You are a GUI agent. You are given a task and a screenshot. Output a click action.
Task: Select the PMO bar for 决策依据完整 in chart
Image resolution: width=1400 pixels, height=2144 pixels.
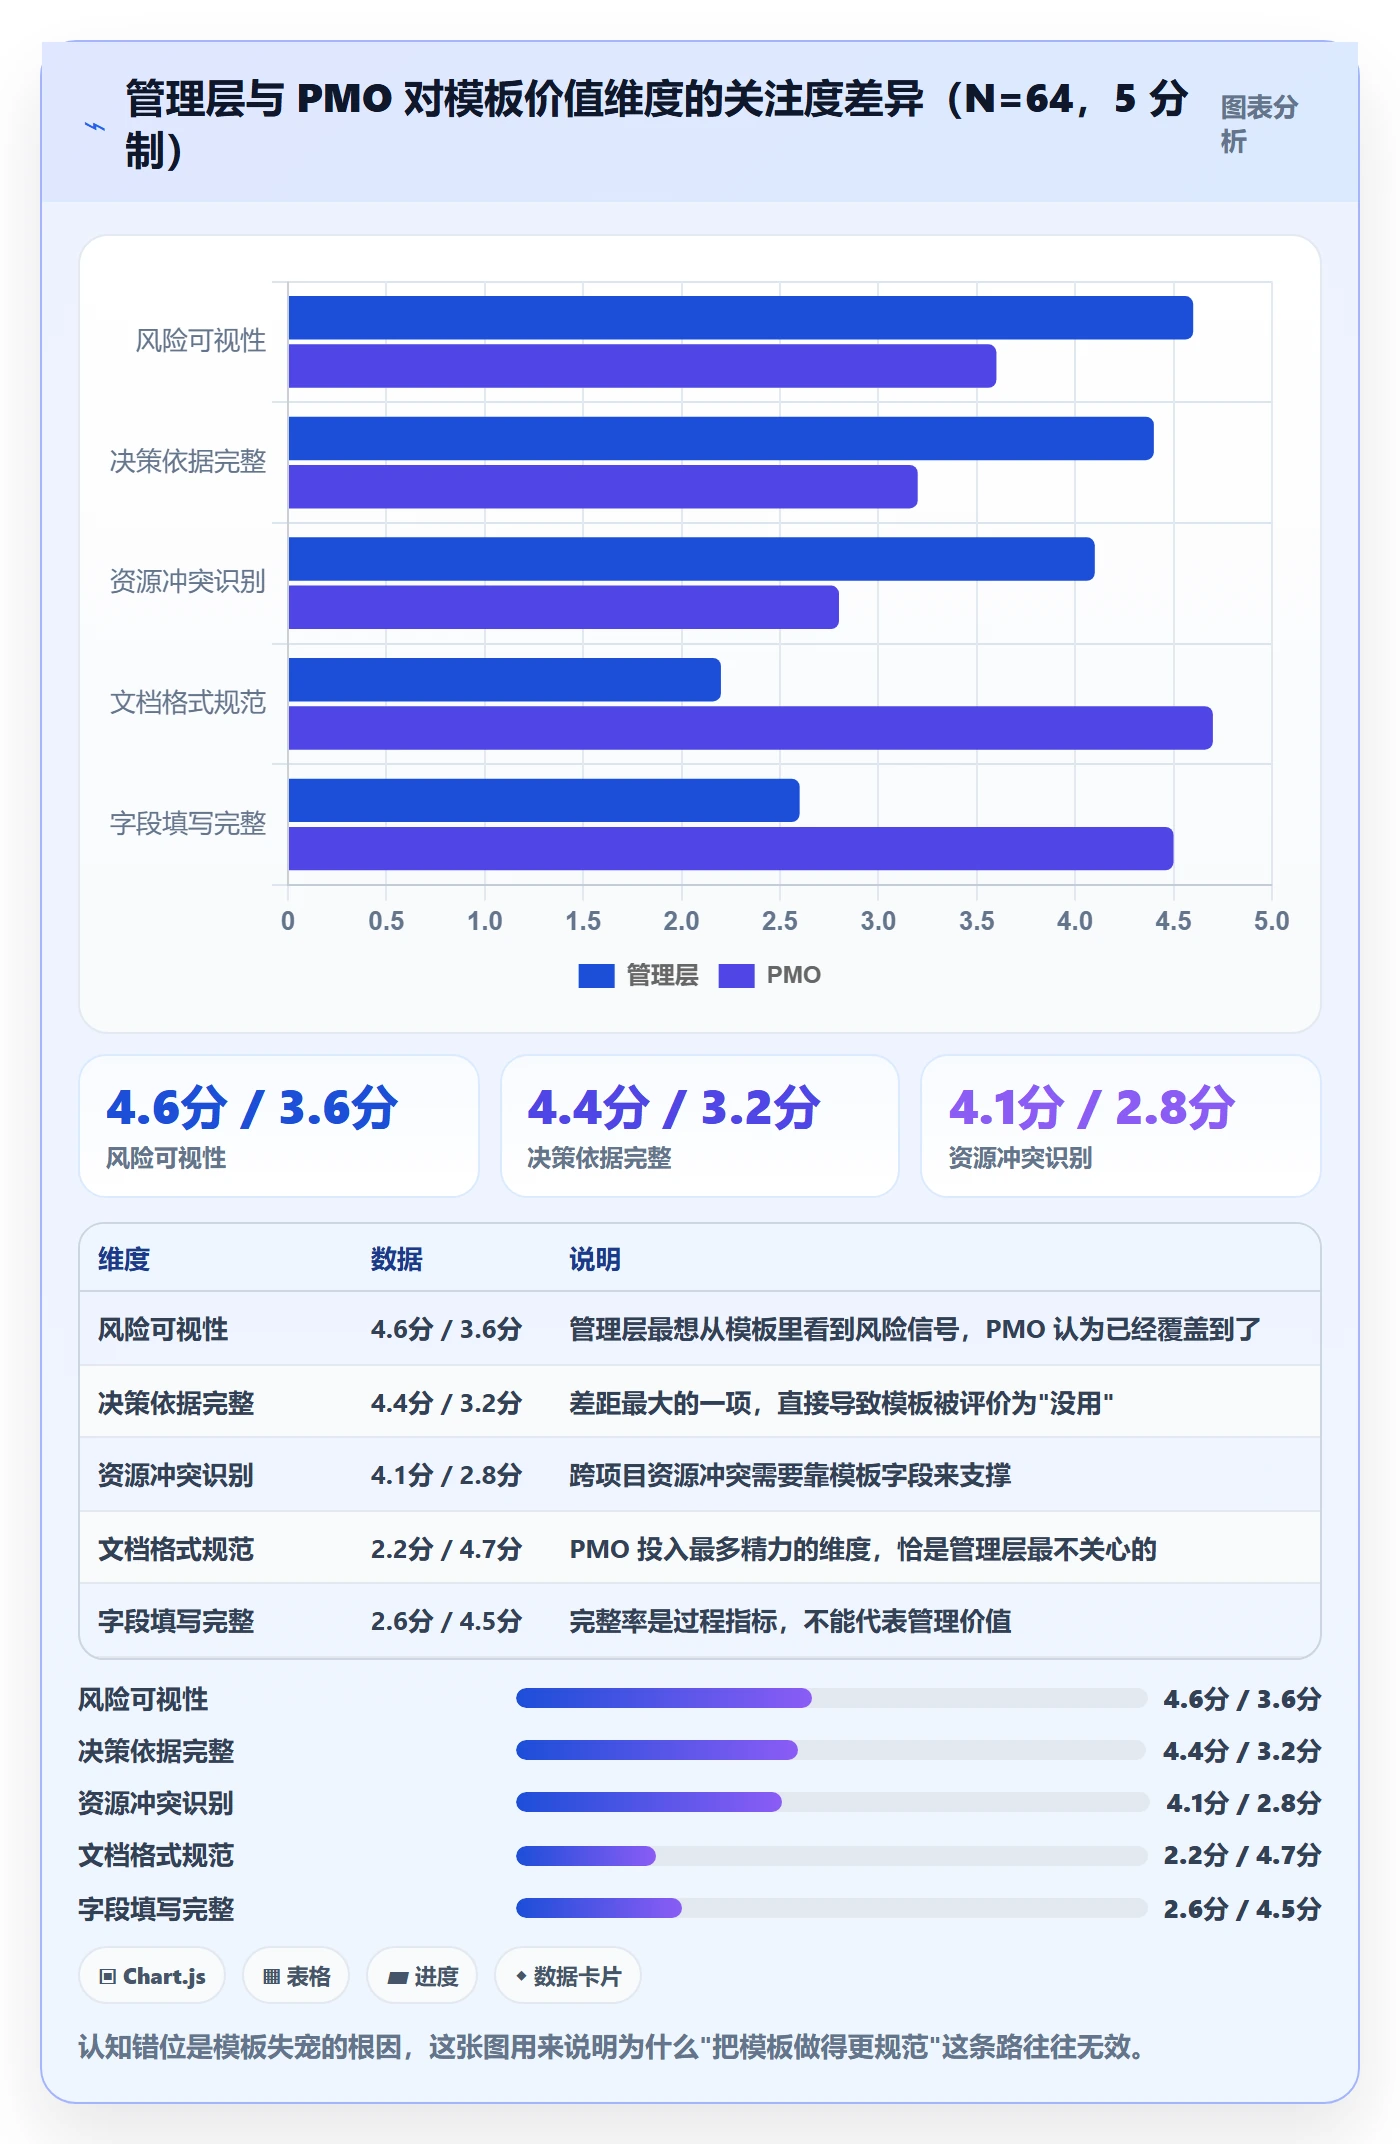click(x=603, y=487)
